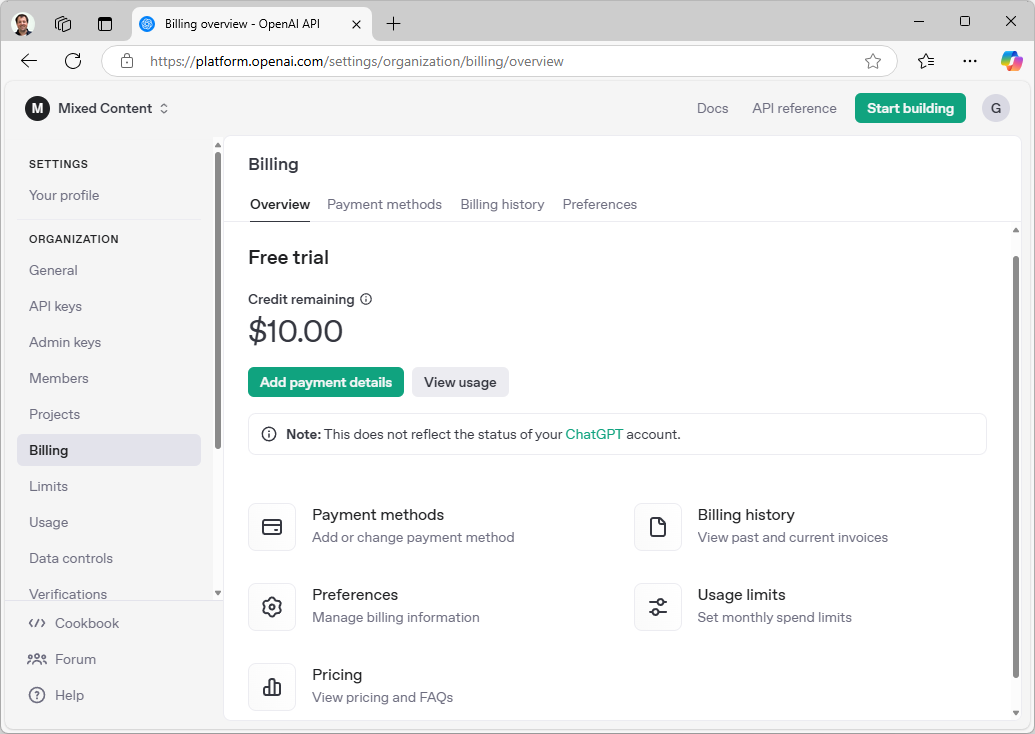1035x734 pixels.
Task: Open the Usage limits card title
Action: 741,595
